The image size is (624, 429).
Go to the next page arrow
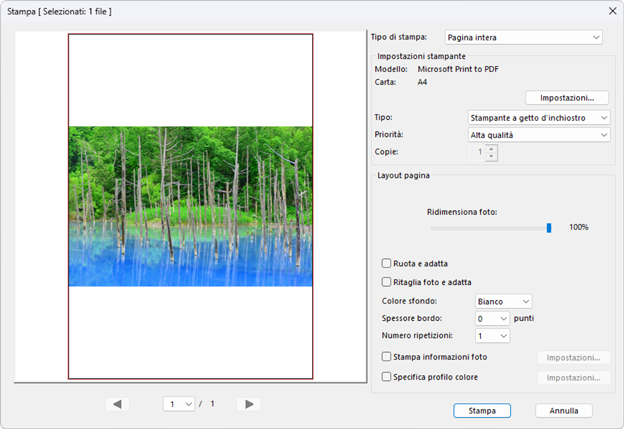tap(249, 404)
